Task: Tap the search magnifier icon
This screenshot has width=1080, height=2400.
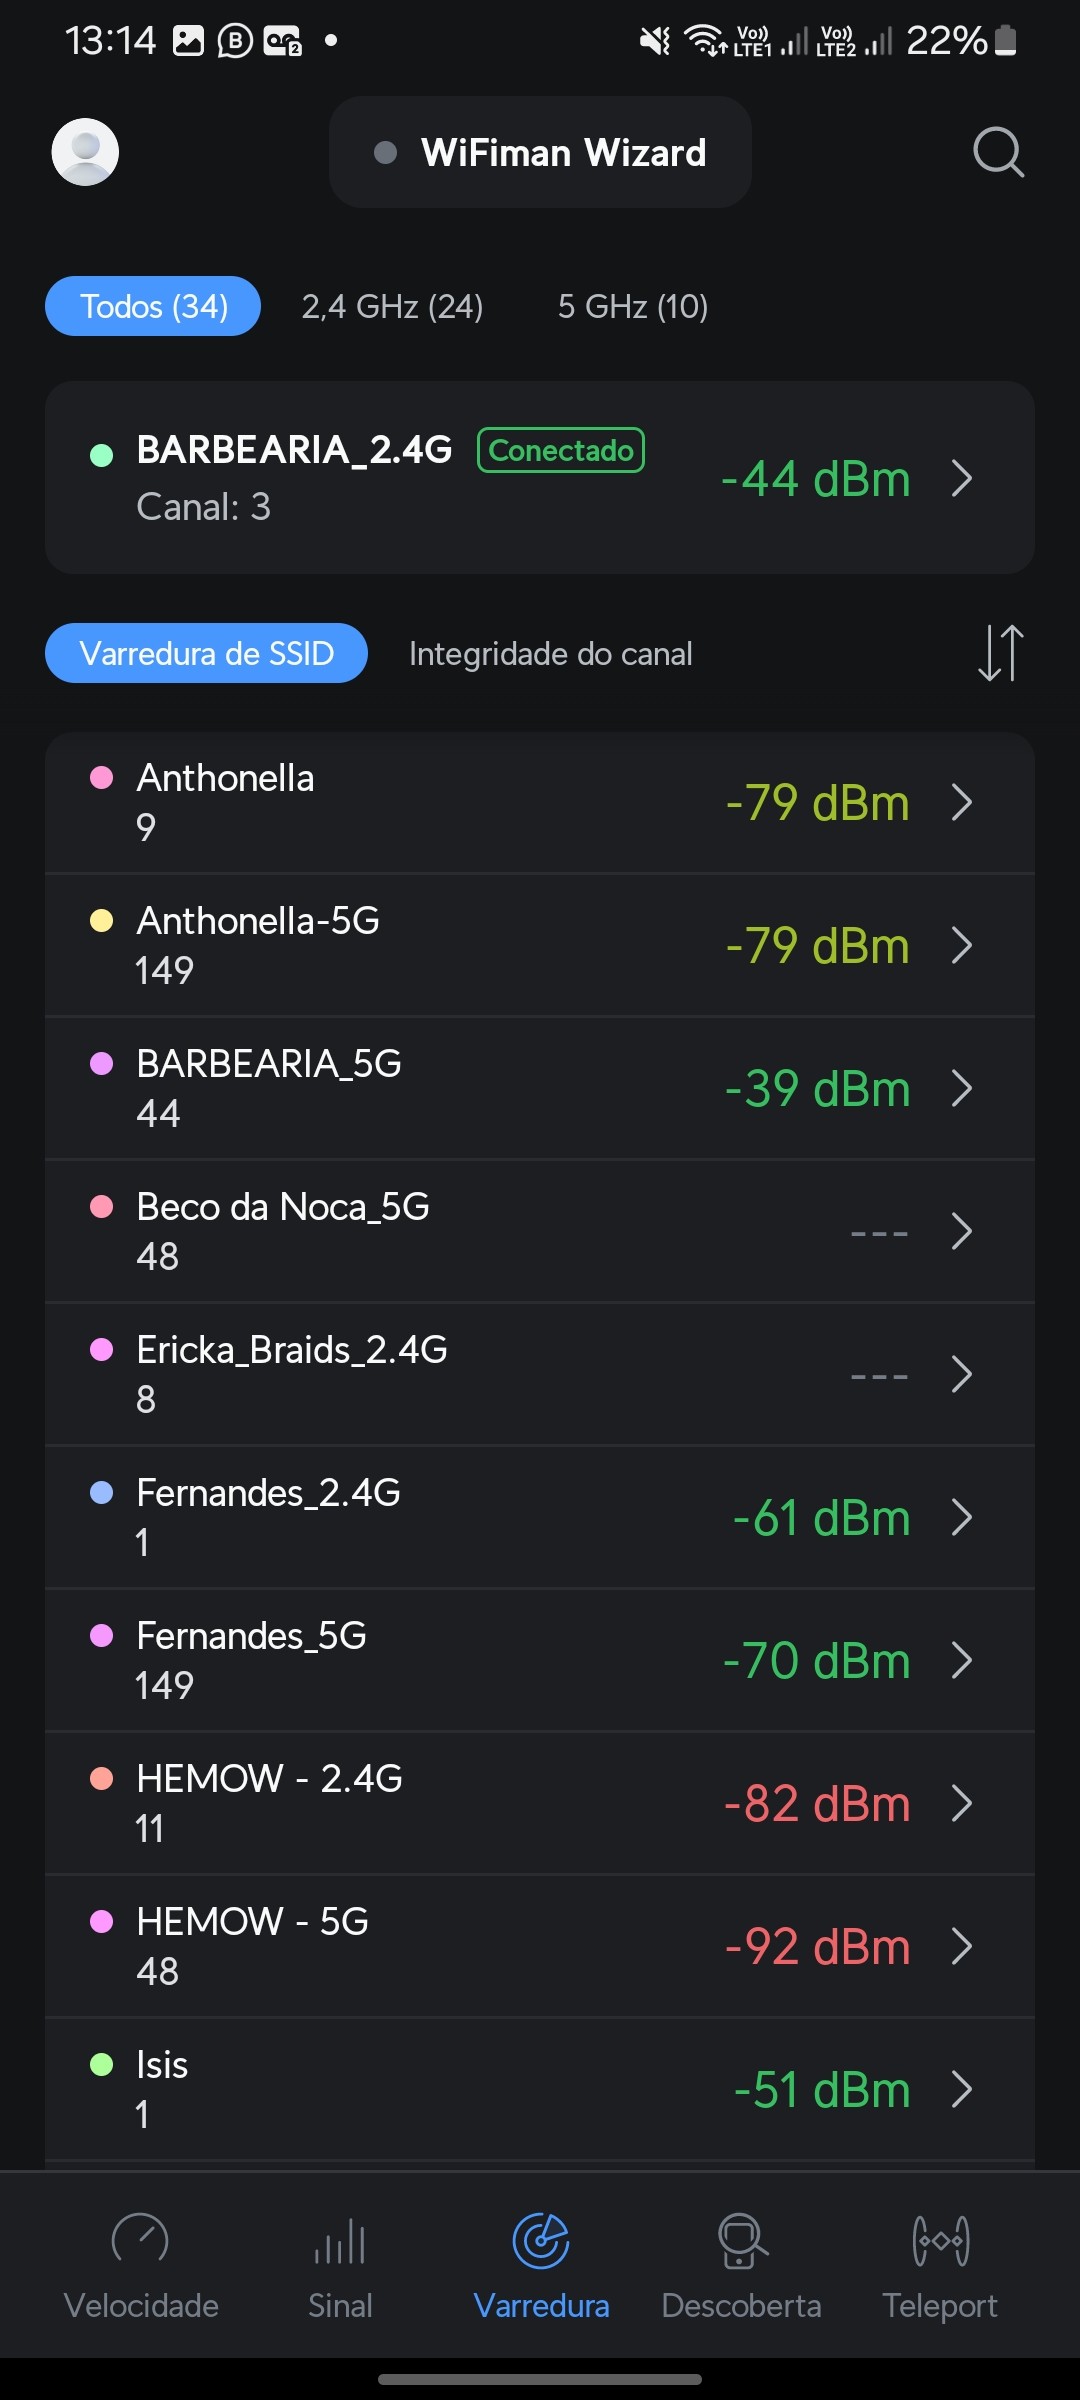Action: click(998, 152)
